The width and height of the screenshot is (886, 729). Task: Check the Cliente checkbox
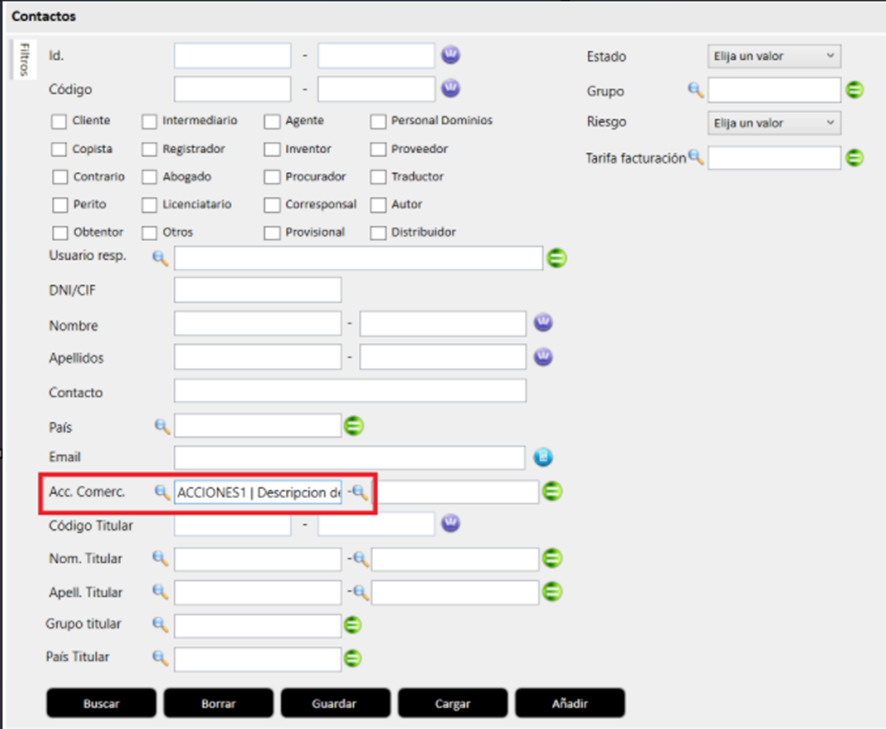59,121
